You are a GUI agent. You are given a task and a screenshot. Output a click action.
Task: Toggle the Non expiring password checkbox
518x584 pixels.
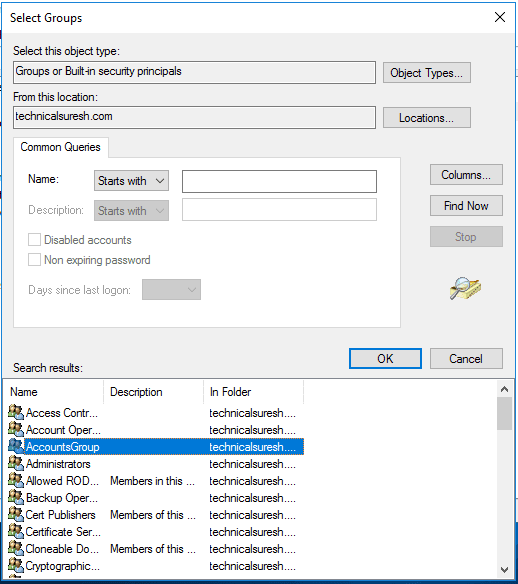tap(34, 260)
